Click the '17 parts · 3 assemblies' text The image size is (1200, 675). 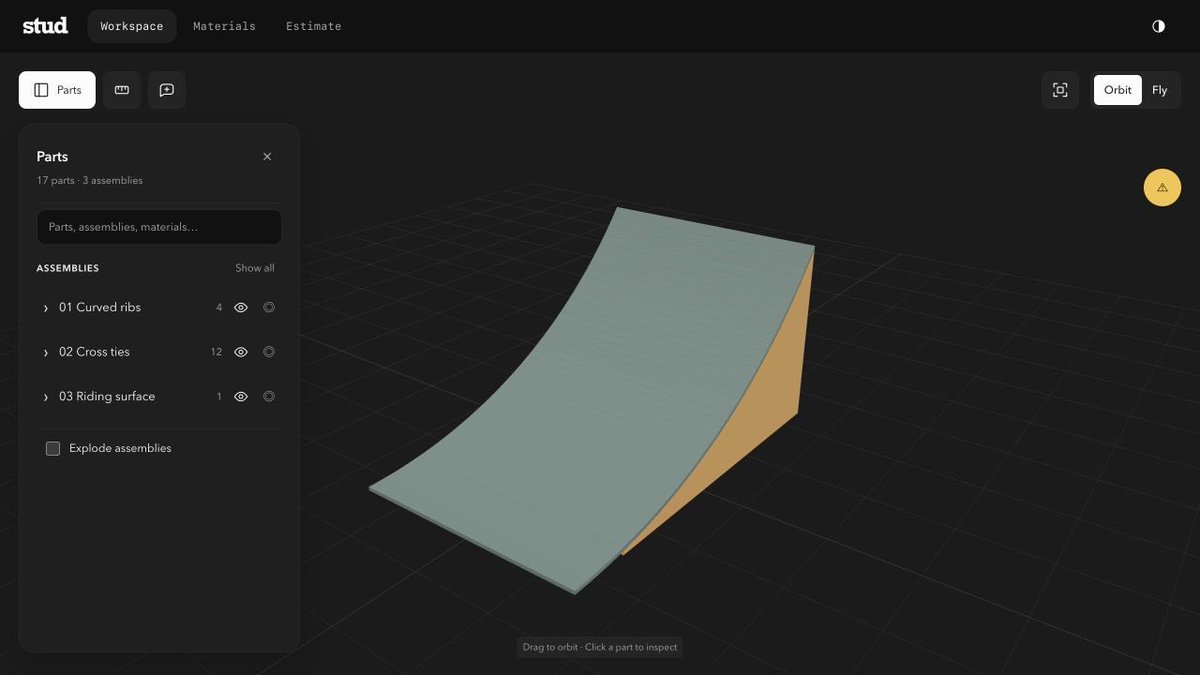[90, 181]
